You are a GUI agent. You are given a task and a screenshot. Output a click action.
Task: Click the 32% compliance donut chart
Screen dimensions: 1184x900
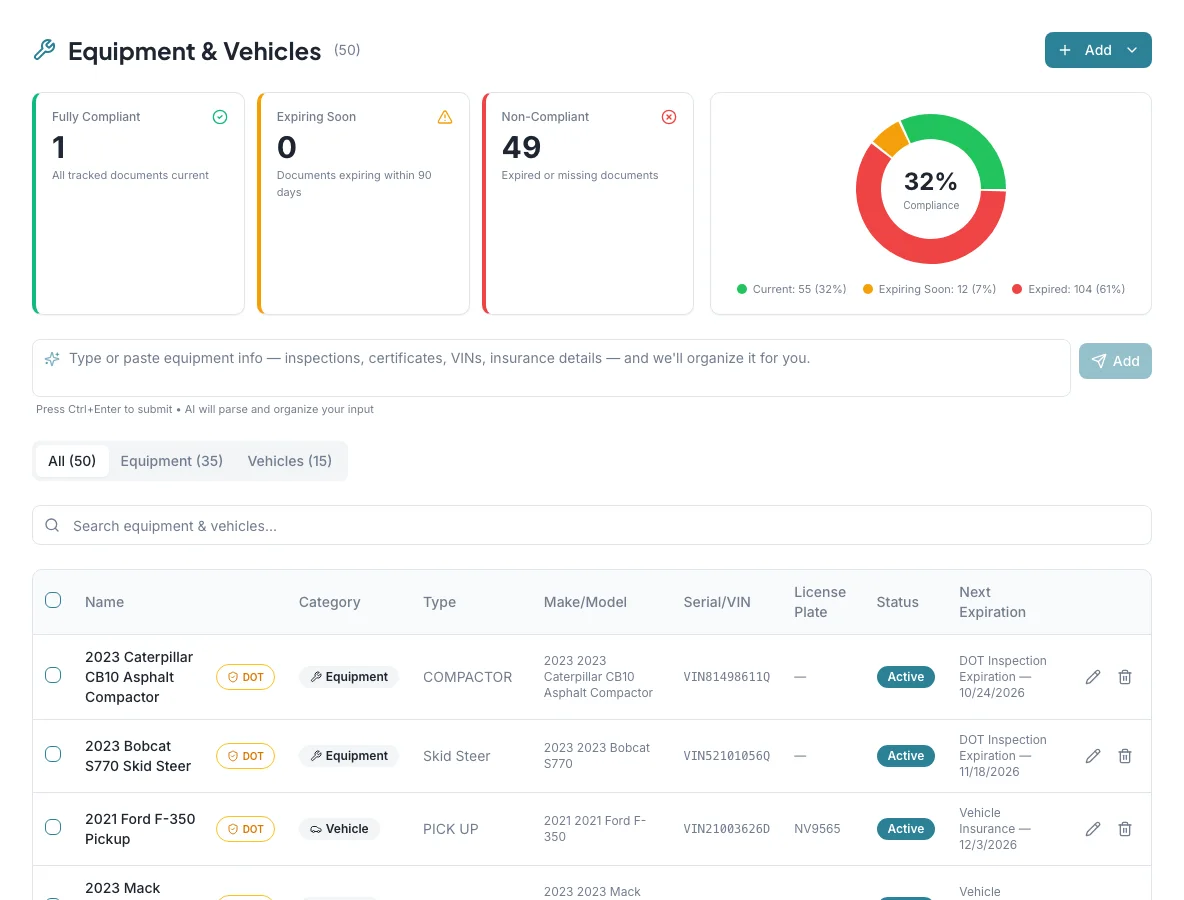click(x=930, y=189)
